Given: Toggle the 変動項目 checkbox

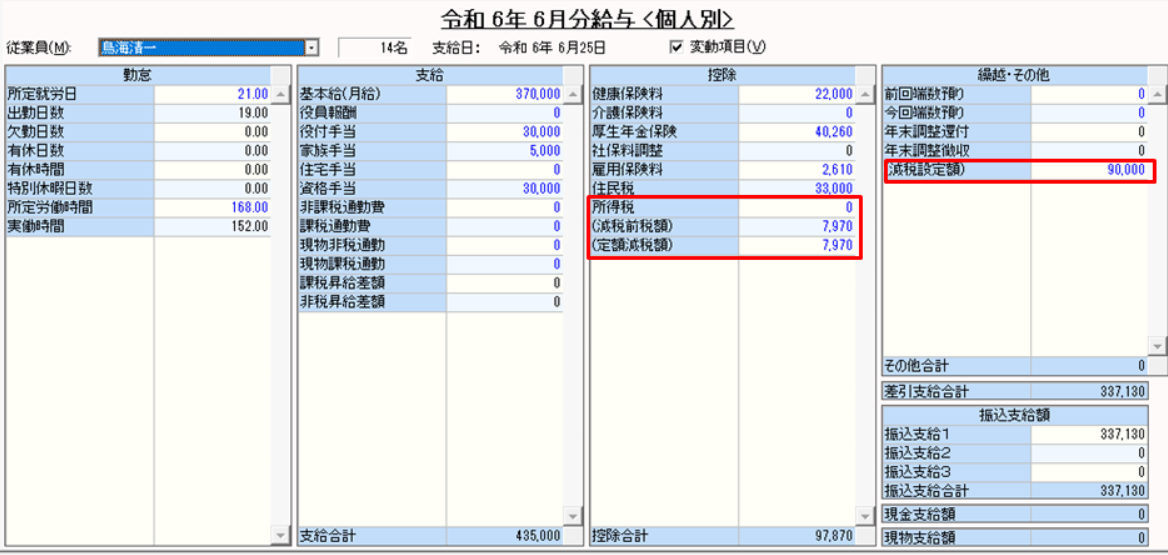Looking at the screenshot, I should (x=675, y=47).
